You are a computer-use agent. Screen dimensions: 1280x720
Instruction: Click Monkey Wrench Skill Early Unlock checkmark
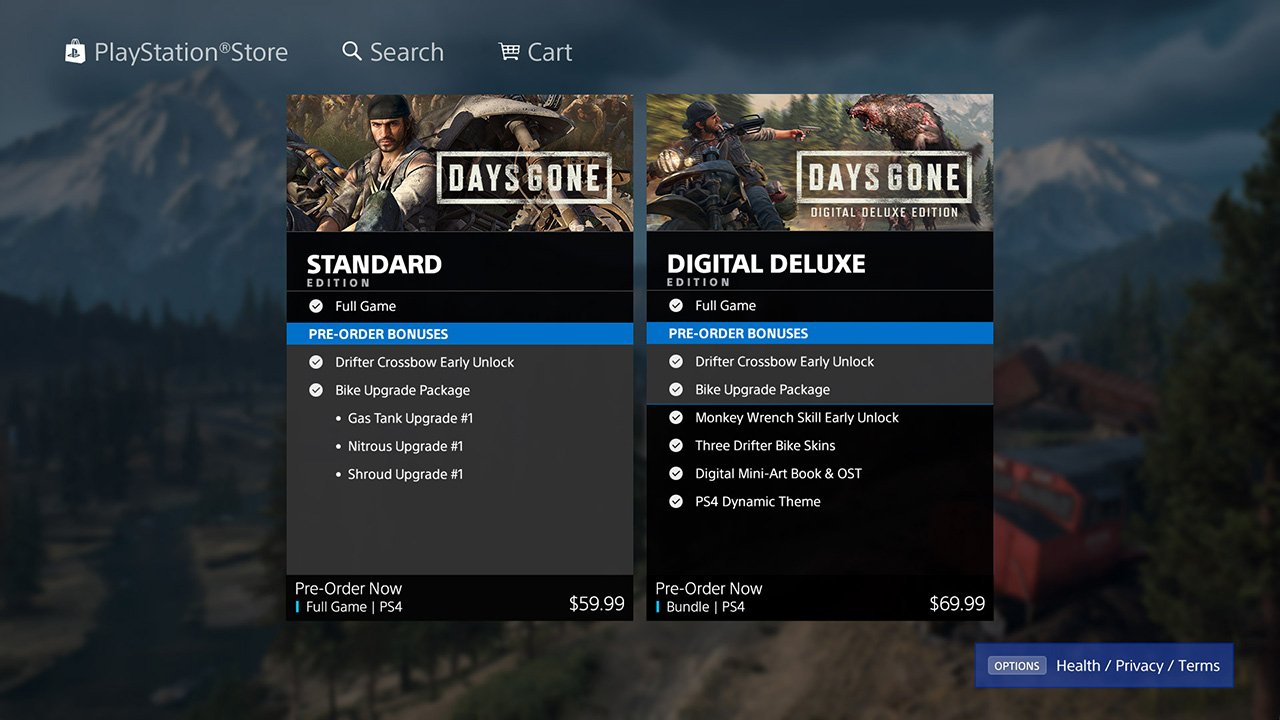[676, 417]
